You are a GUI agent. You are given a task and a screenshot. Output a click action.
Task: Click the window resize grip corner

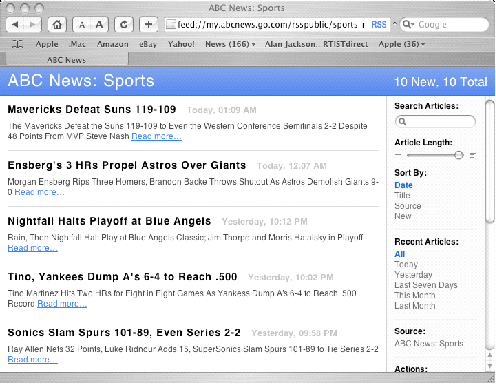click(491, 378)
